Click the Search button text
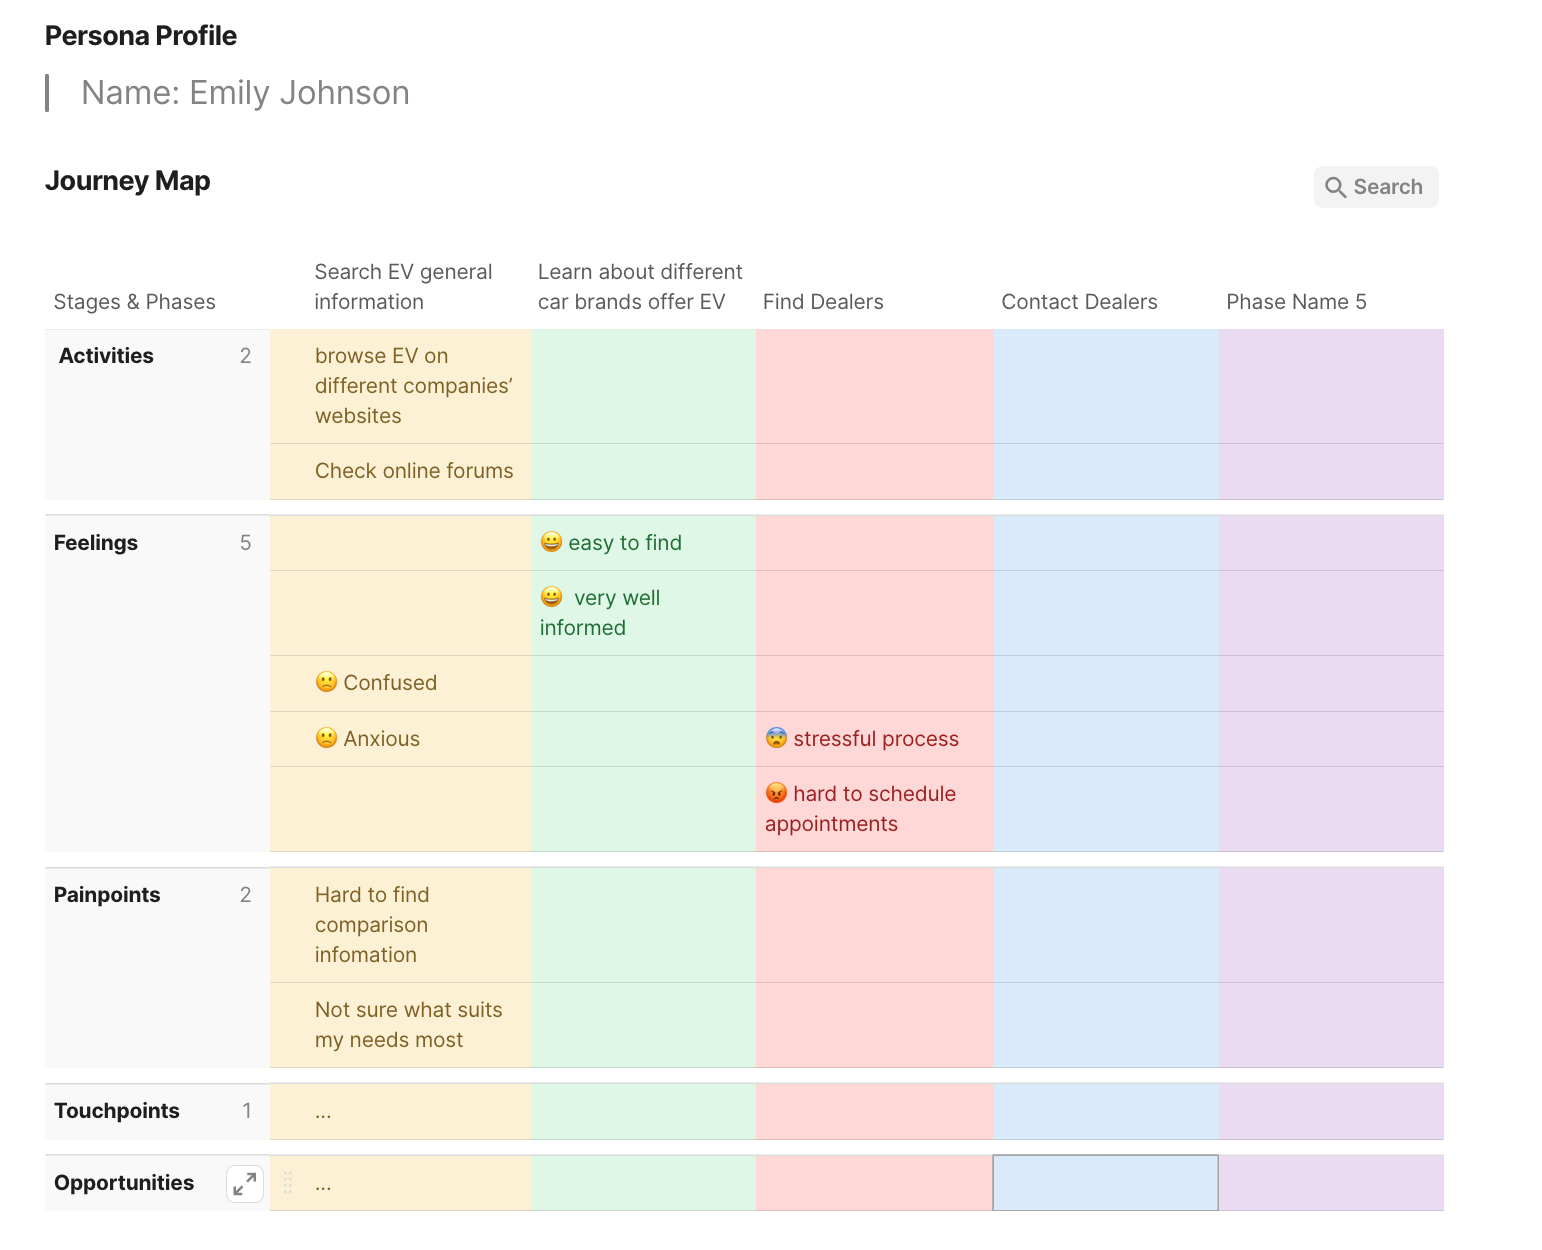The height and width of the screenshot is (1250, 1542). (x=1387, y=187)
